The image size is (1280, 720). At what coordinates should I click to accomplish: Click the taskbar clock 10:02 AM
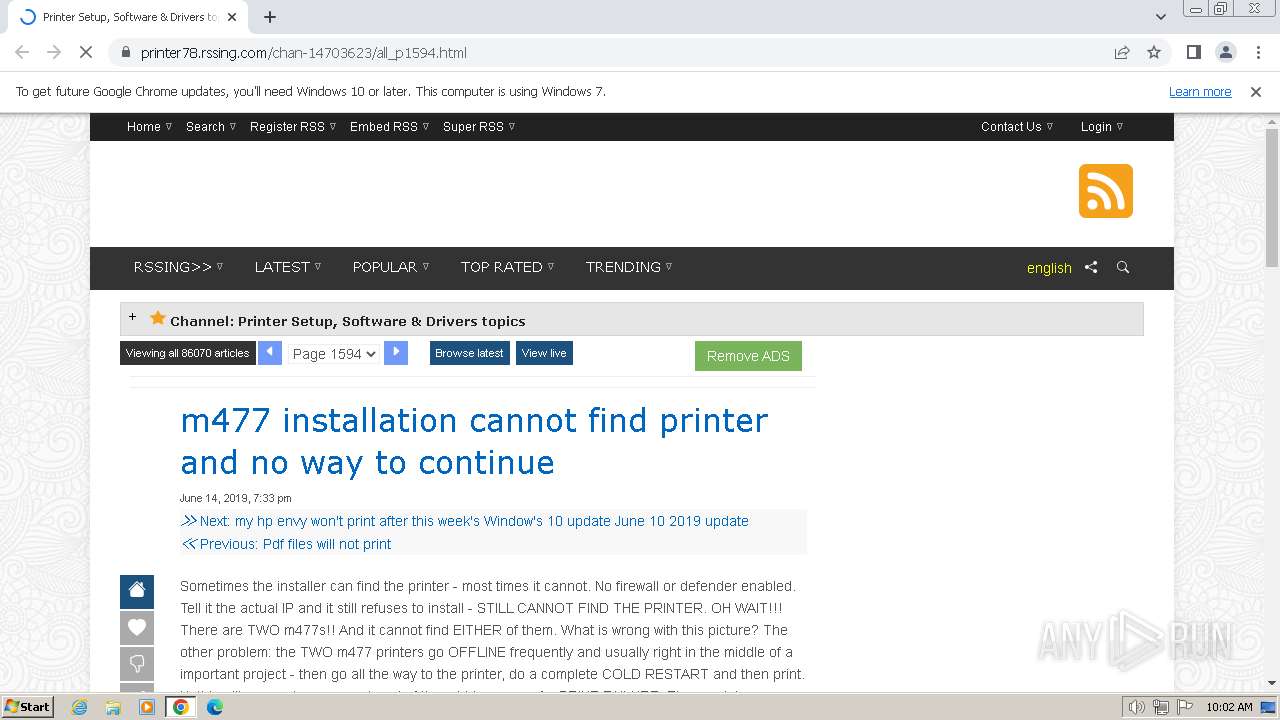click(1229, 707)
